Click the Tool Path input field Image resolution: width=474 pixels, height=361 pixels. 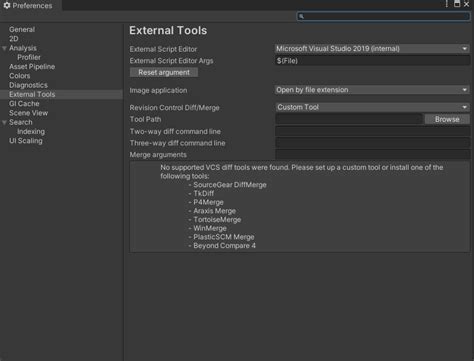[x=349, y=119]
